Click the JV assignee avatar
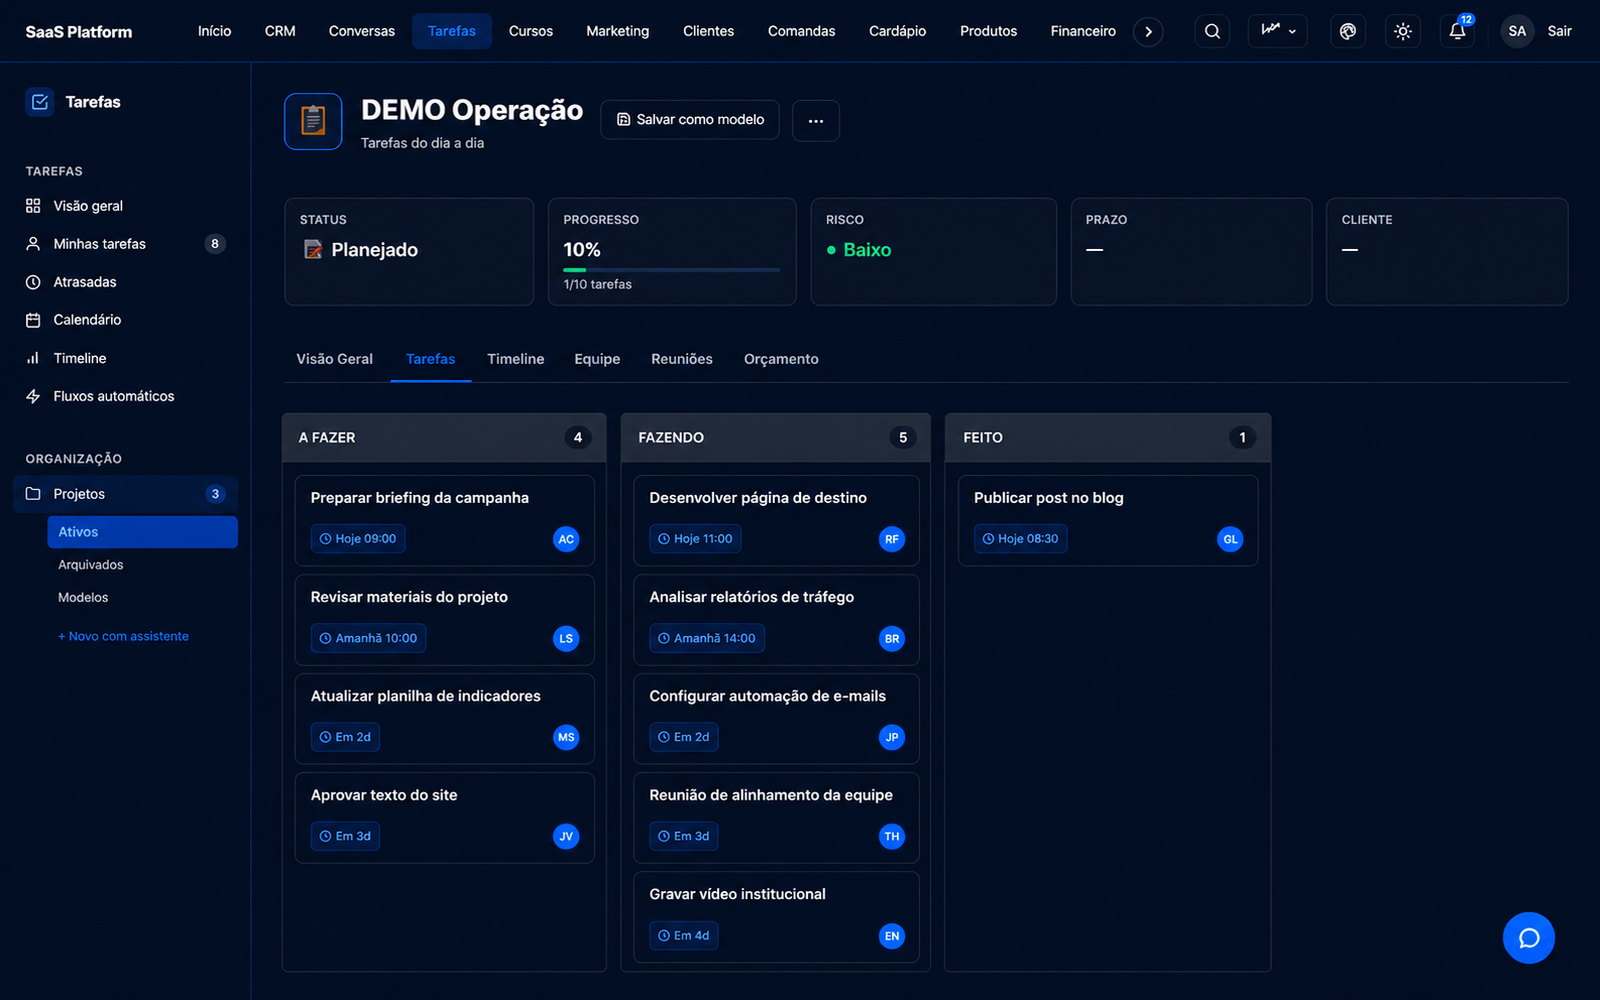Viewport: 1600px width, 1000px height. coord(566,836)
